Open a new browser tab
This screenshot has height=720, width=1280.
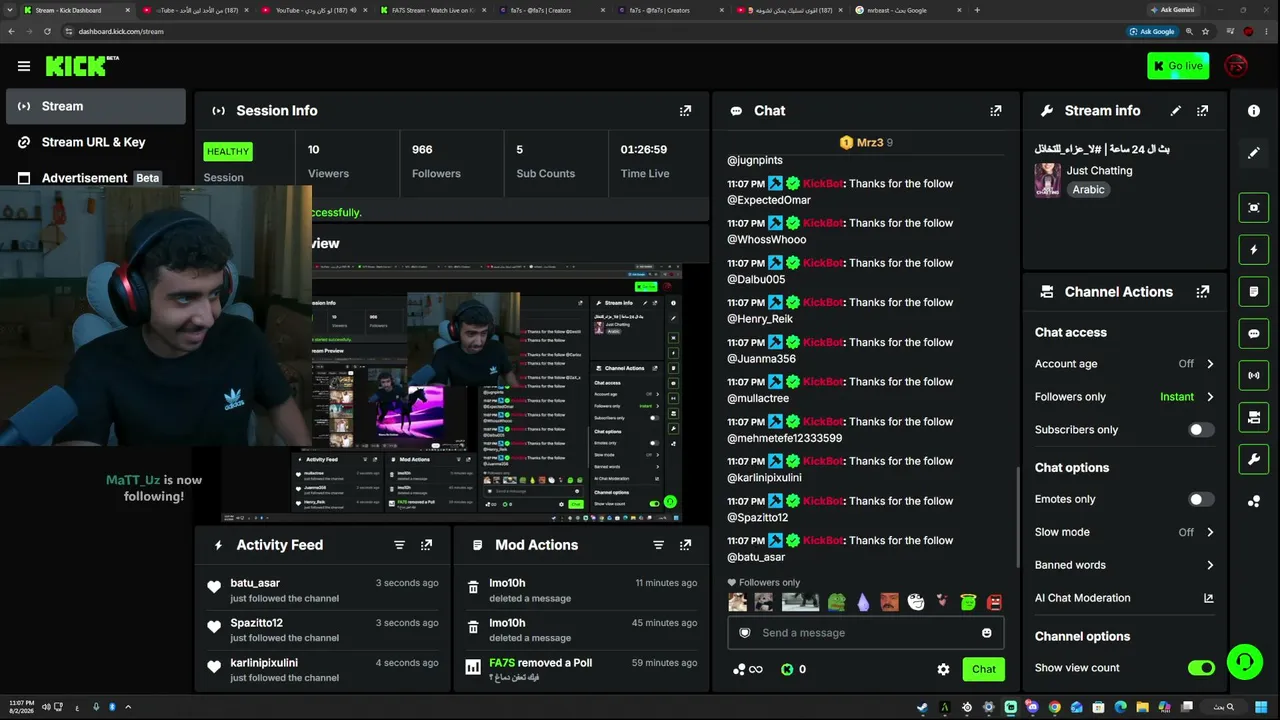(977, 10)
